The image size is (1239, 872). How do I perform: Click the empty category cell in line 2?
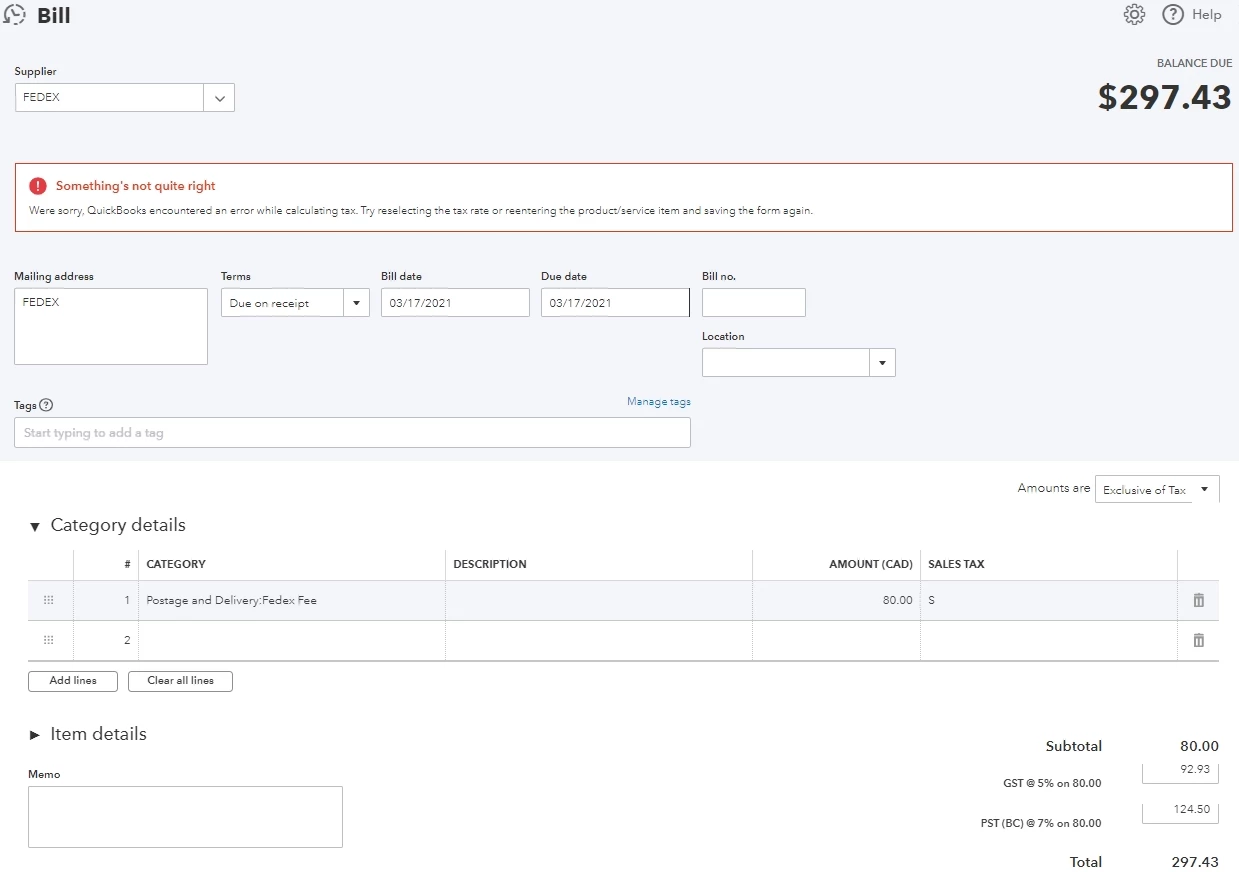tap(292, 641)
